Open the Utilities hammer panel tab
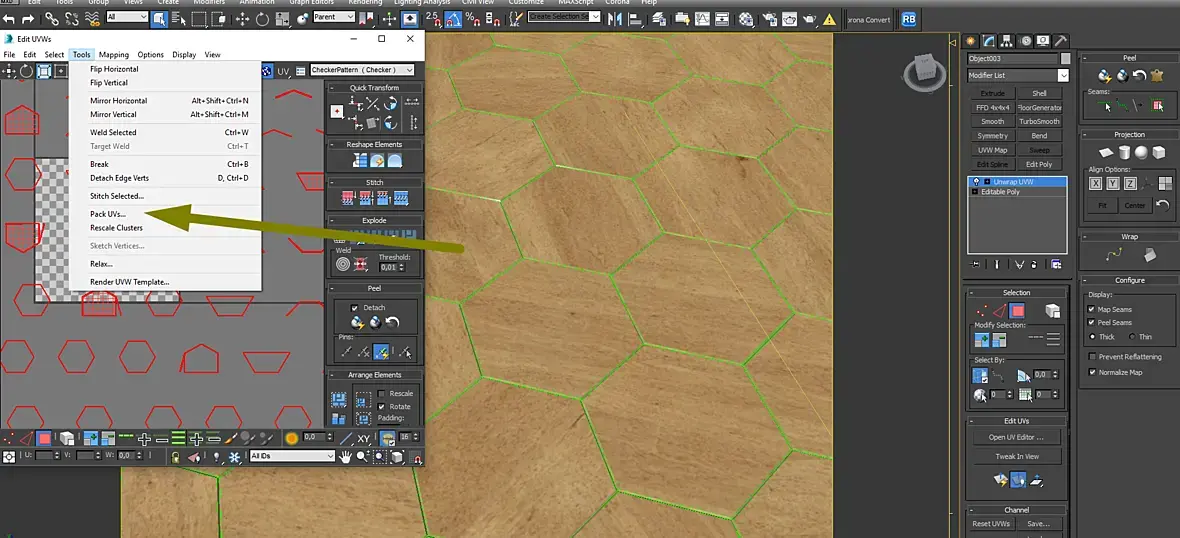The width and height of the screenshot is (1180, 538). tap(1060, 41)
